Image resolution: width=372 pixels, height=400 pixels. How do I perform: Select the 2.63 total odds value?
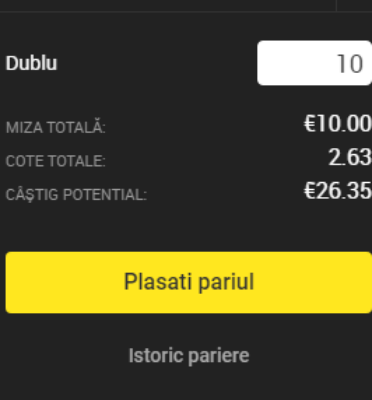tap(350, 157)
